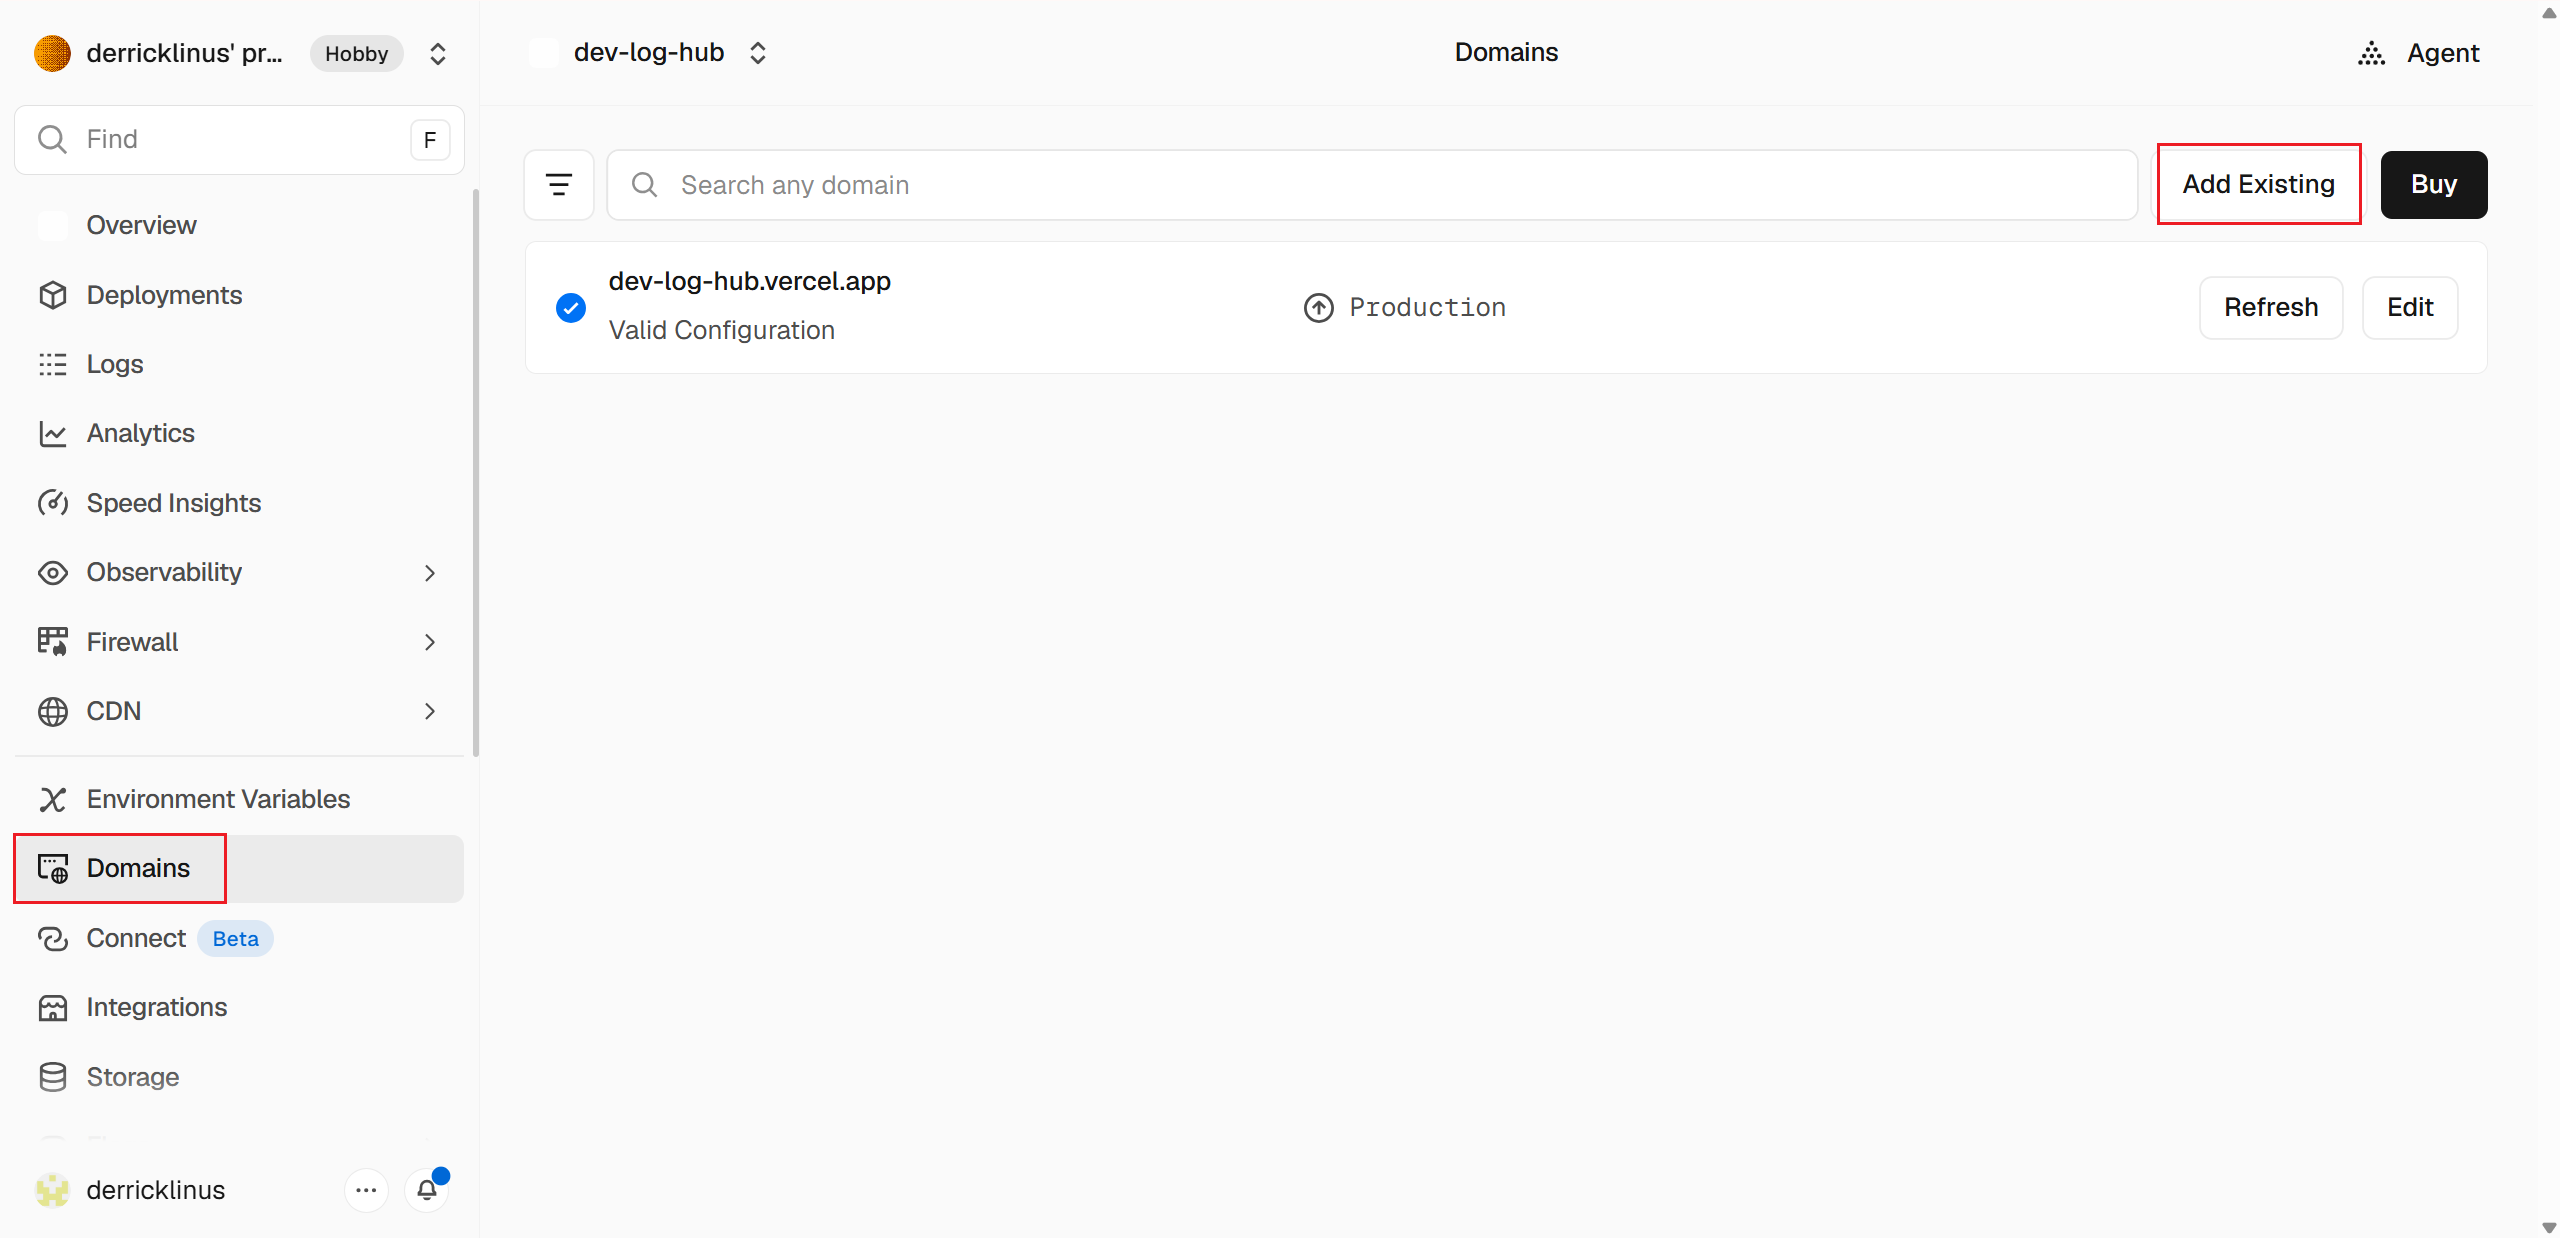Image resolution: width=2560 pixels, height=1238 pixels.
Task: Click the Add Existing button
Action: (2259, 184)
